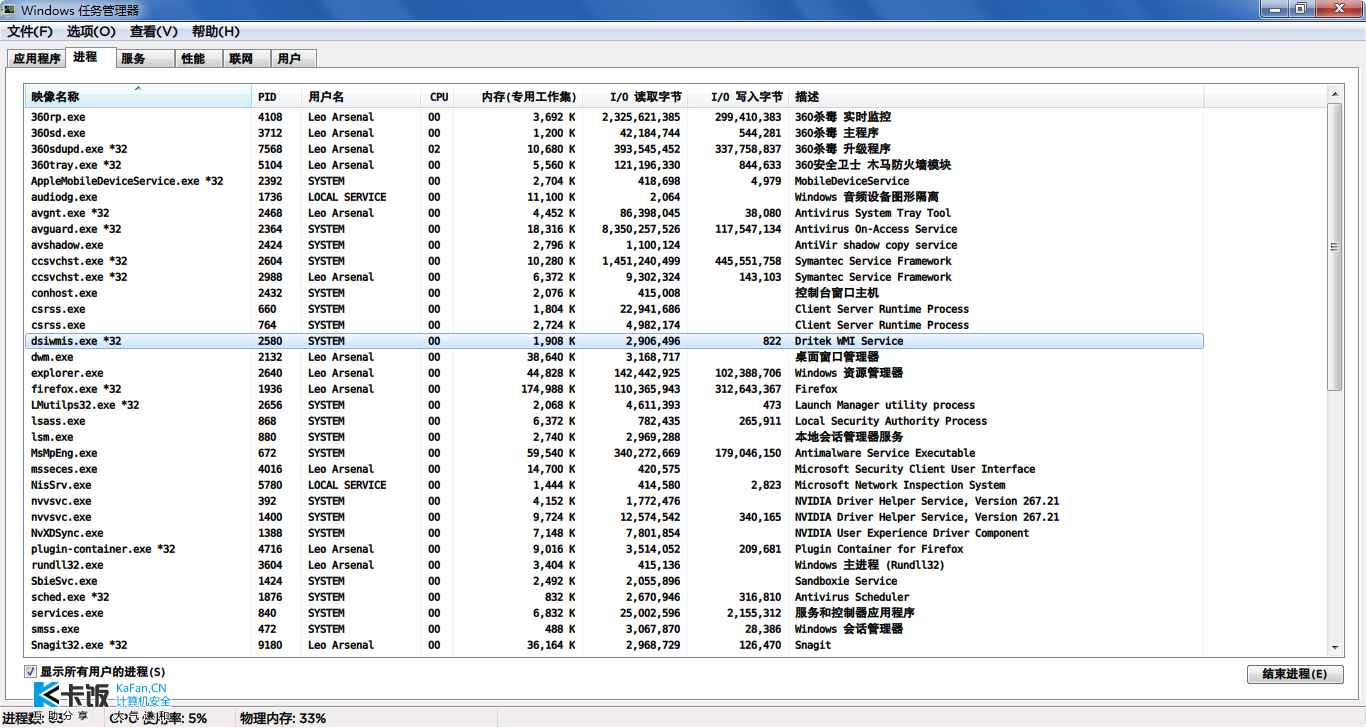1366x728 pixels.
Task: Select the dwm.exe process row
Action: [x=614, y=357]
